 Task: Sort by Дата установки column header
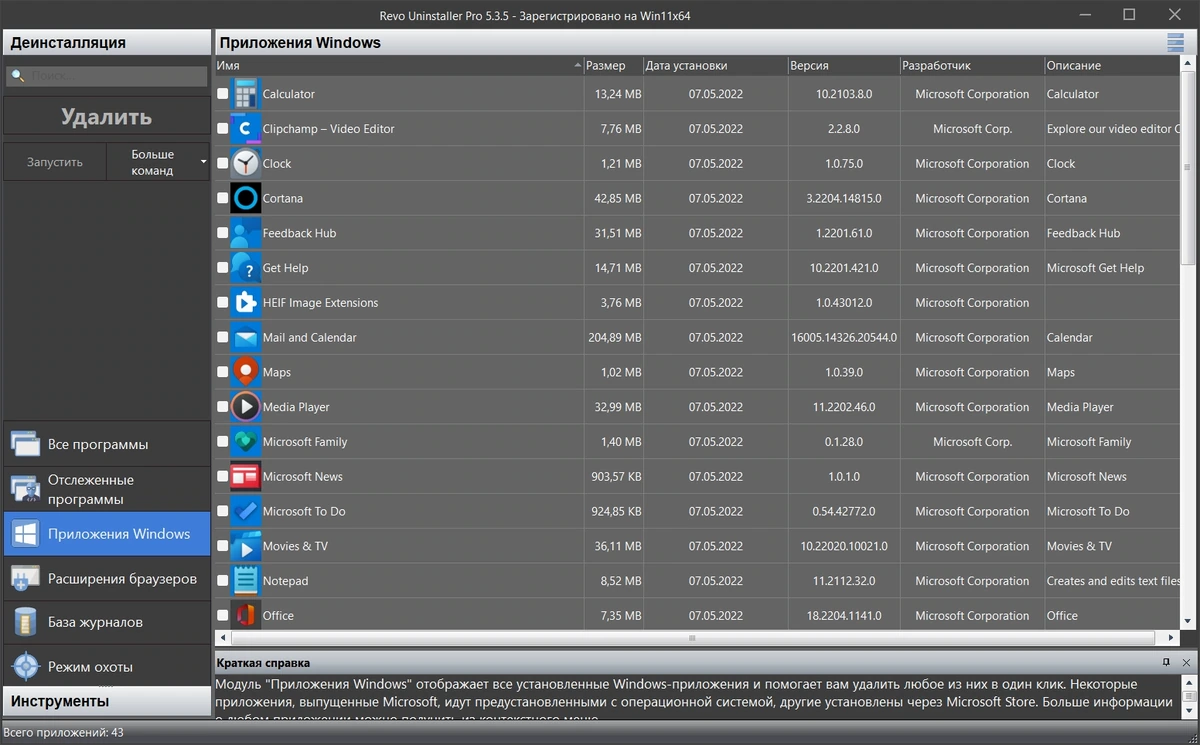point(715,65)
